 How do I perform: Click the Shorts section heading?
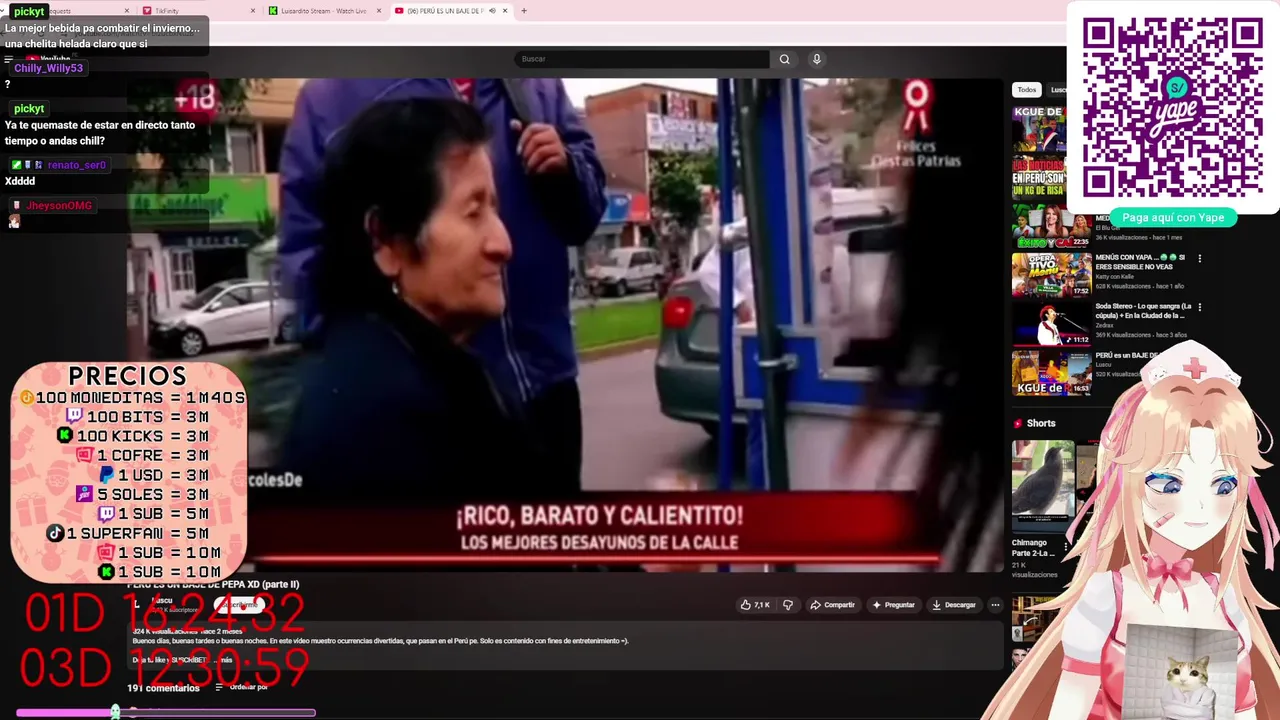[1041, 423]
